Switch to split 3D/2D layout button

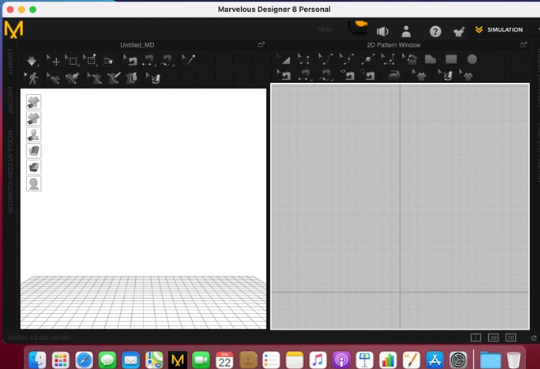[x=476, y=338]
